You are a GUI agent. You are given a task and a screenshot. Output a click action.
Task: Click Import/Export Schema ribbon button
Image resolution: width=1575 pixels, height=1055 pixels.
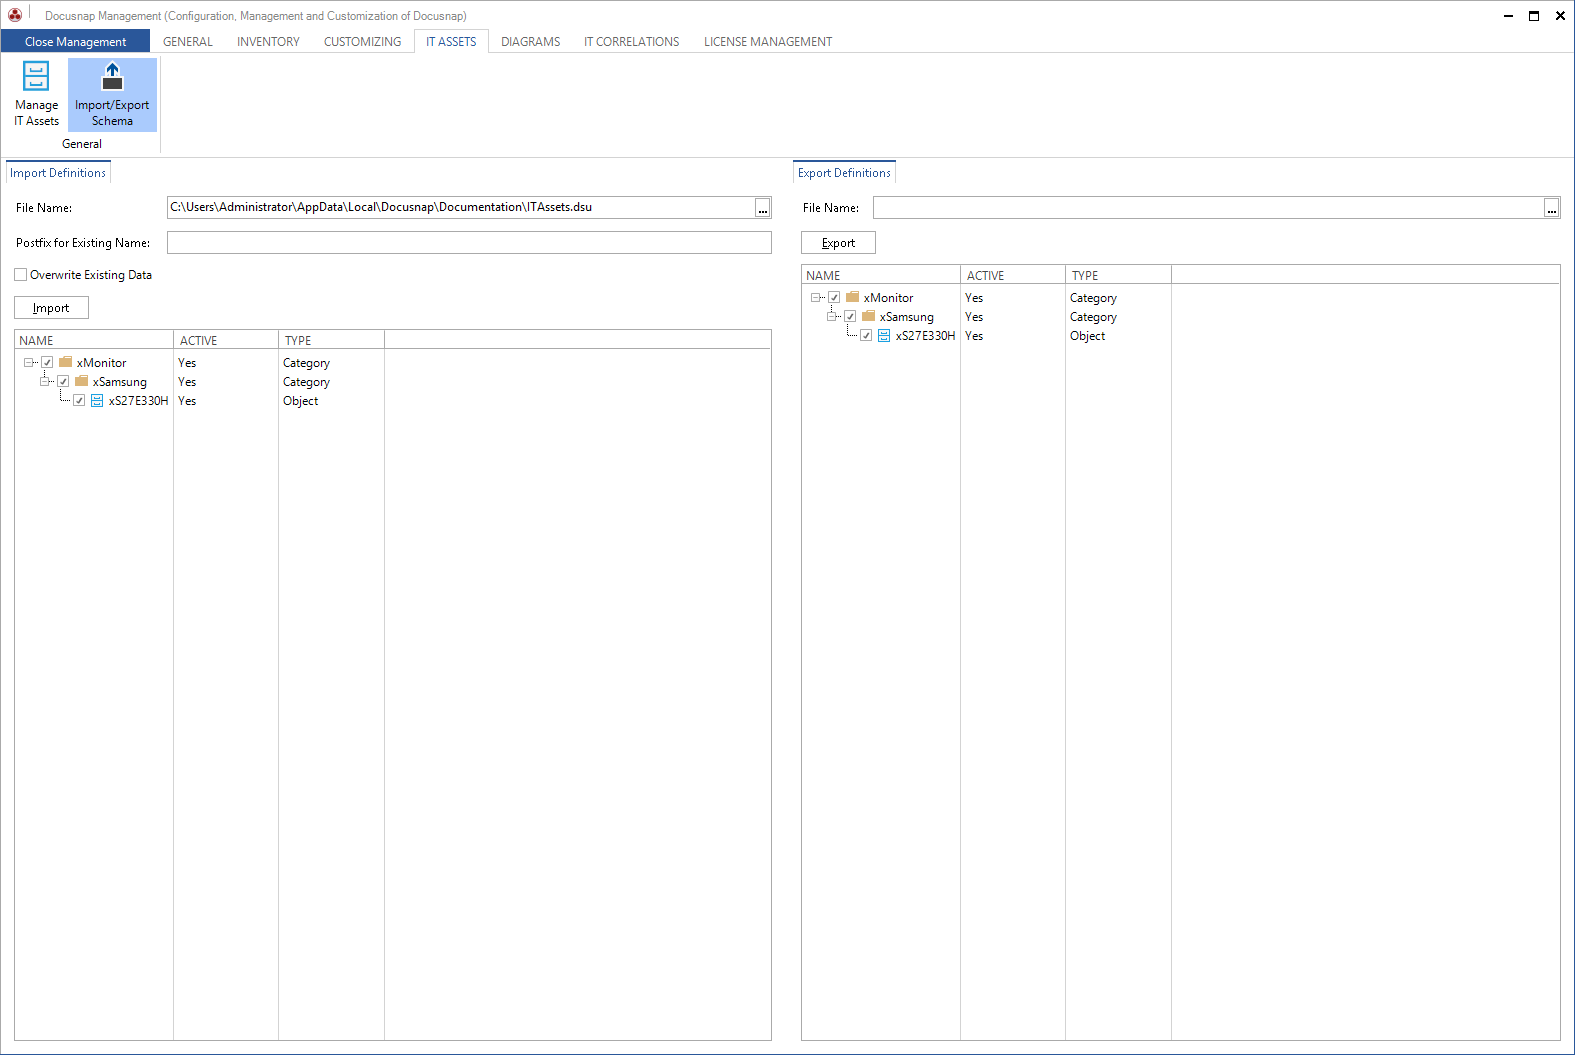click(x=112, y=94)
